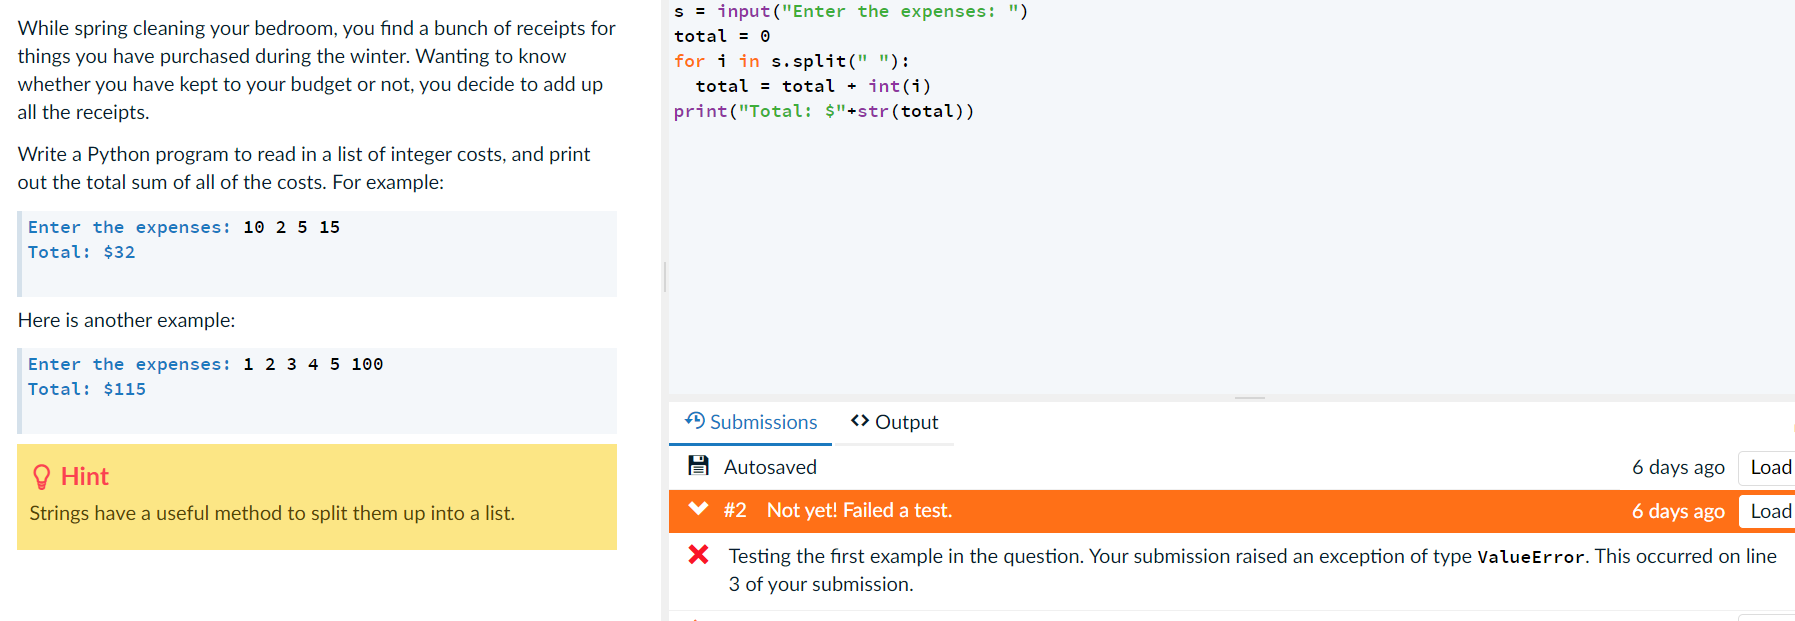
Task: Click the '#2' submission number
Action: point(735,510)
